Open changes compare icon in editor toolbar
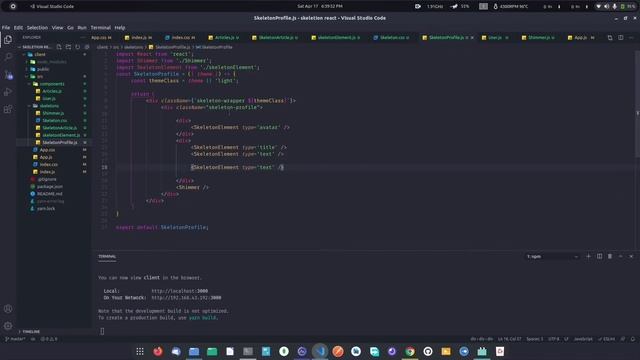Screen dimensions: 640x360 pos(610,38)
